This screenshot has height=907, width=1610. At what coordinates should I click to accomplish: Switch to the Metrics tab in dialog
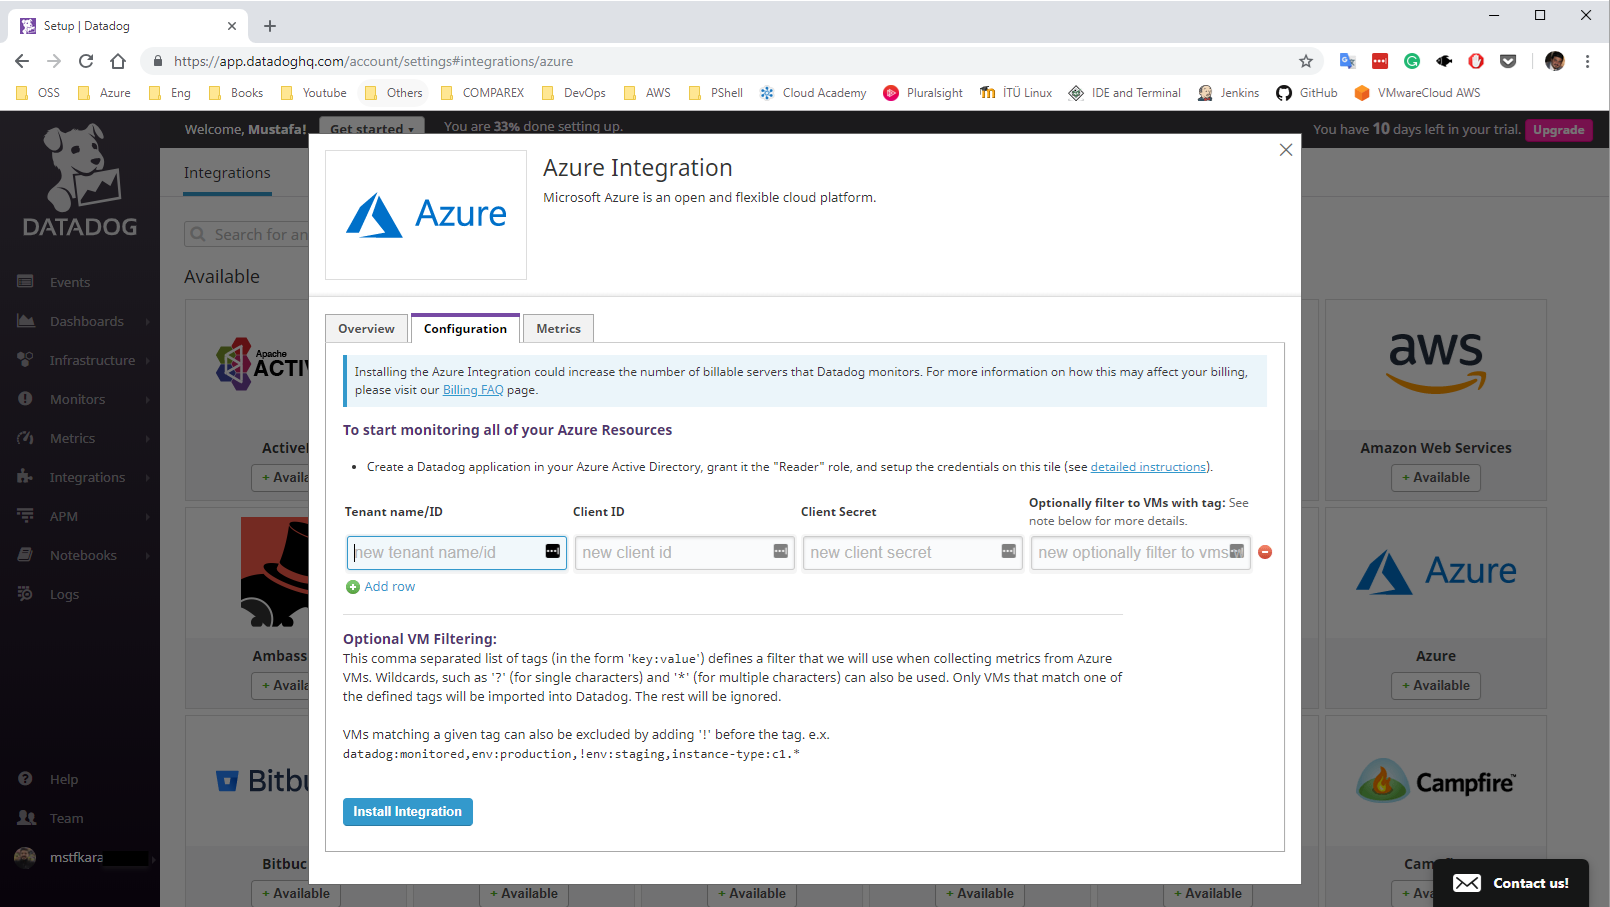click(x=558, y=328)
